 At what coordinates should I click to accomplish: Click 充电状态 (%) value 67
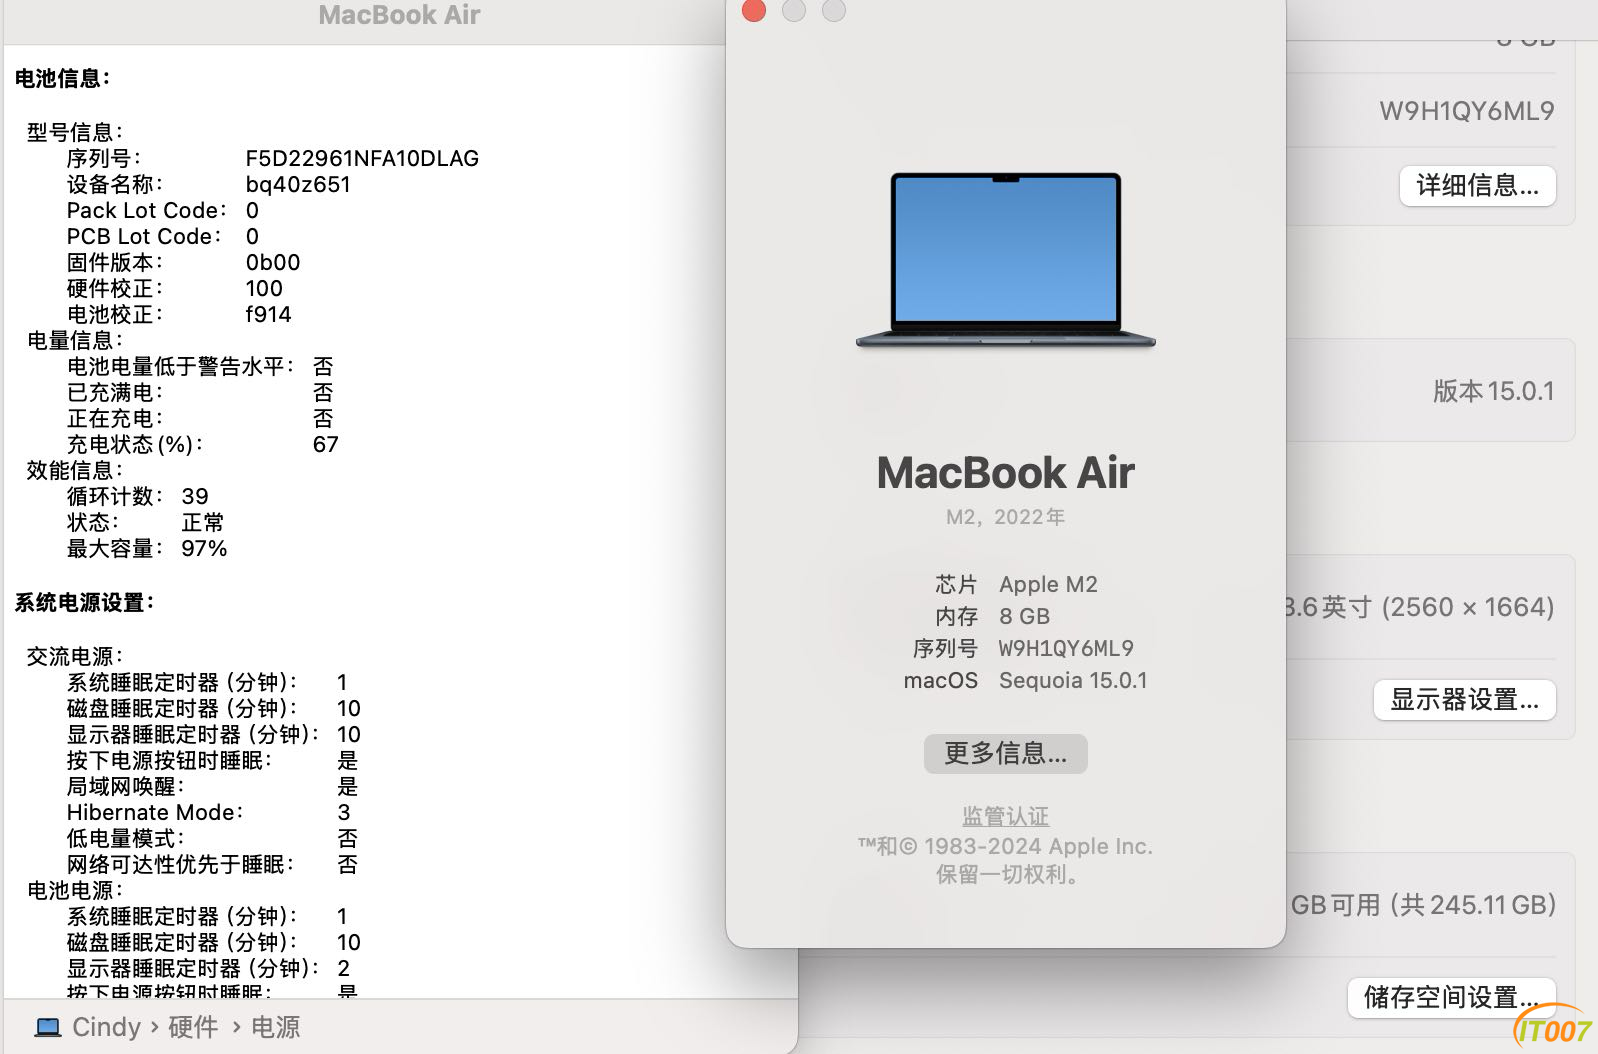click(x=326, y=444)
